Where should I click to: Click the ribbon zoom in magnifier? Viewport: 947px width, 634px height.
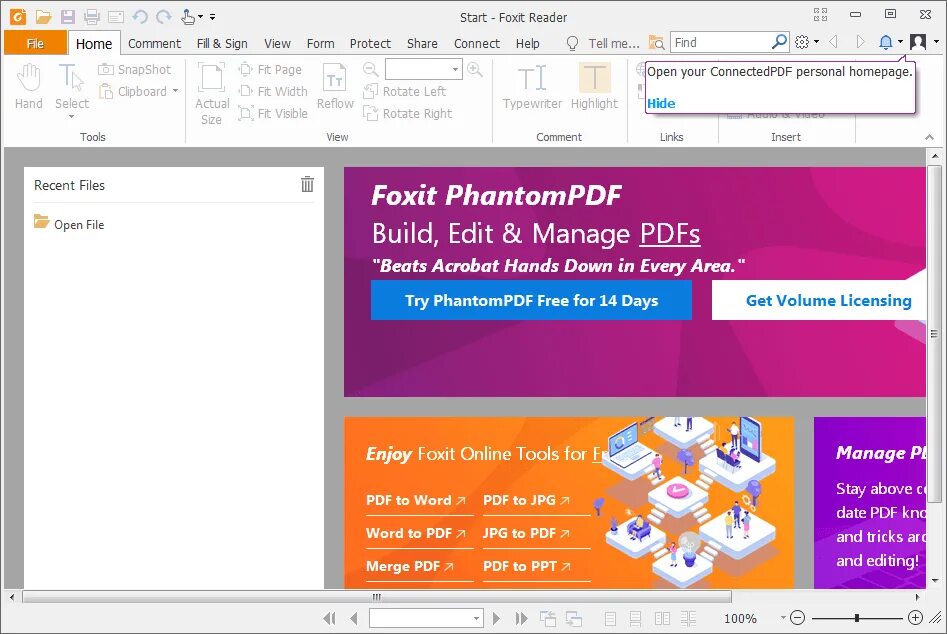pos(475,69)
